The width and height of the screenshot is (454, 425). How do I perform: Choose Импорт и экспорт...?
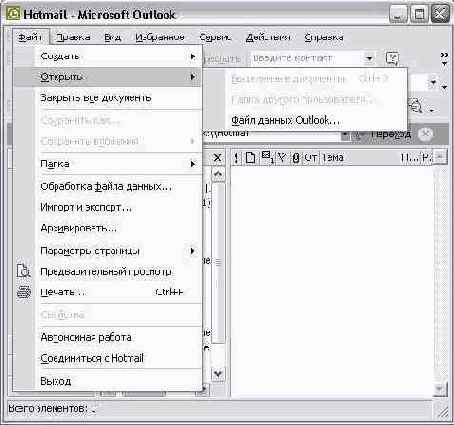pos(108,207)
